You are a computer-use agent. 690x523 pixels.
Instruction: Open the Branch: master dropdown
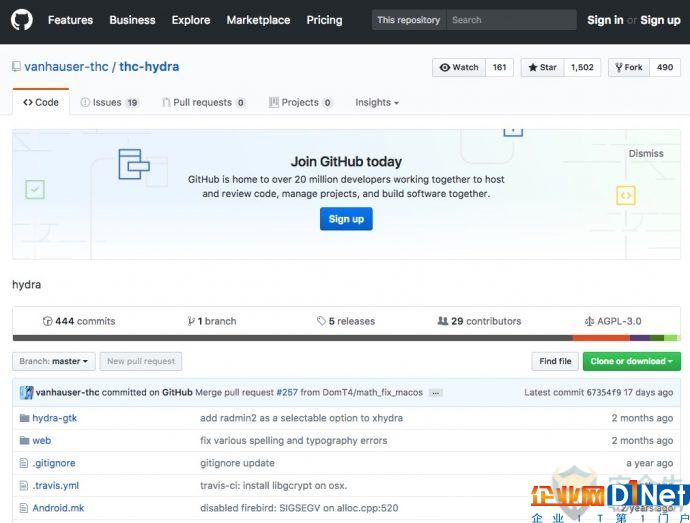pyautogui.click(x=54, y=361)
